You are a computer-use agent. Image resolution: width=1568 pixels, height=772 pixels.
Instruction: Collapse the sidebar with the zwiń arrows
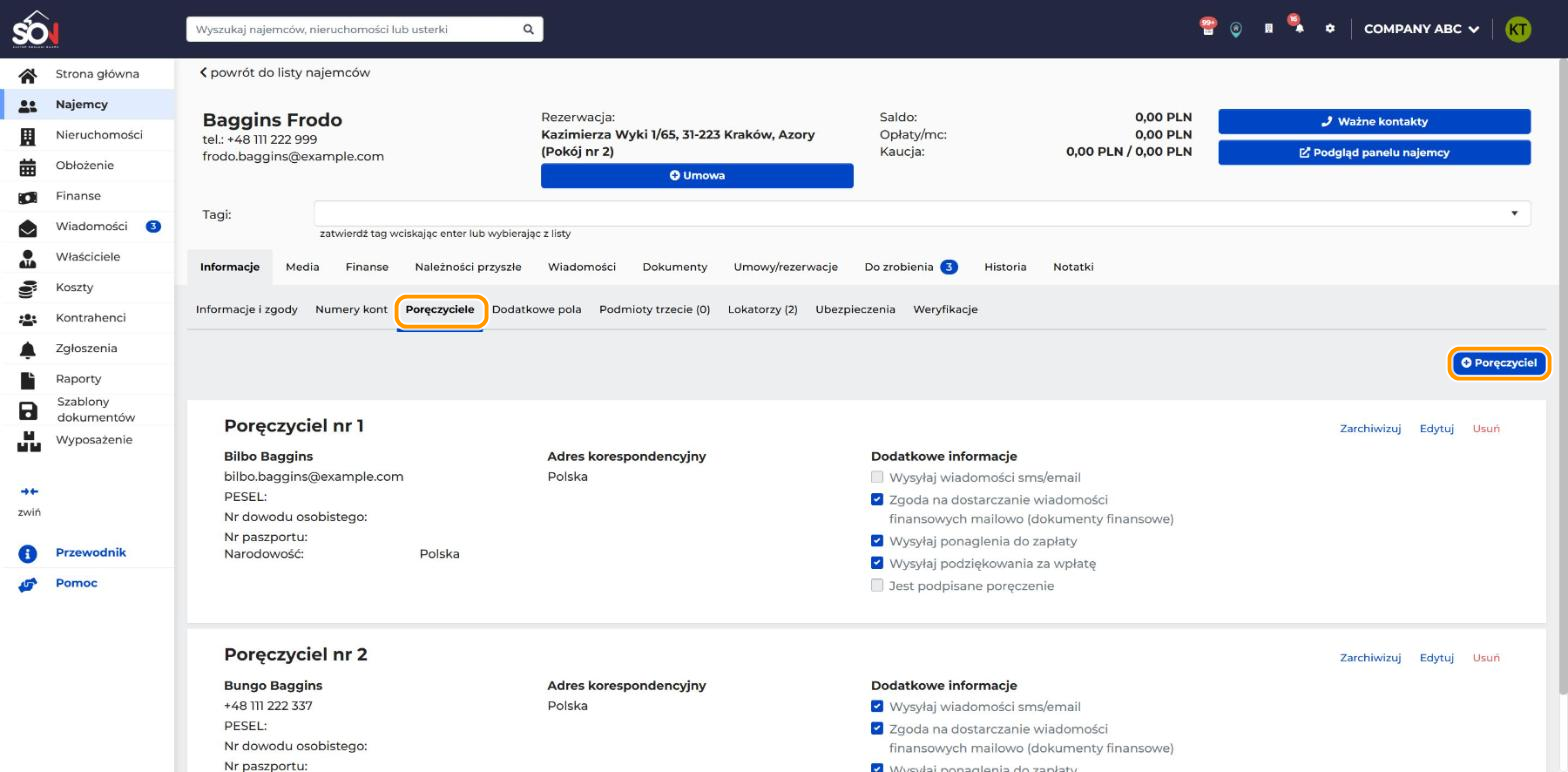[x=29, y=492]
